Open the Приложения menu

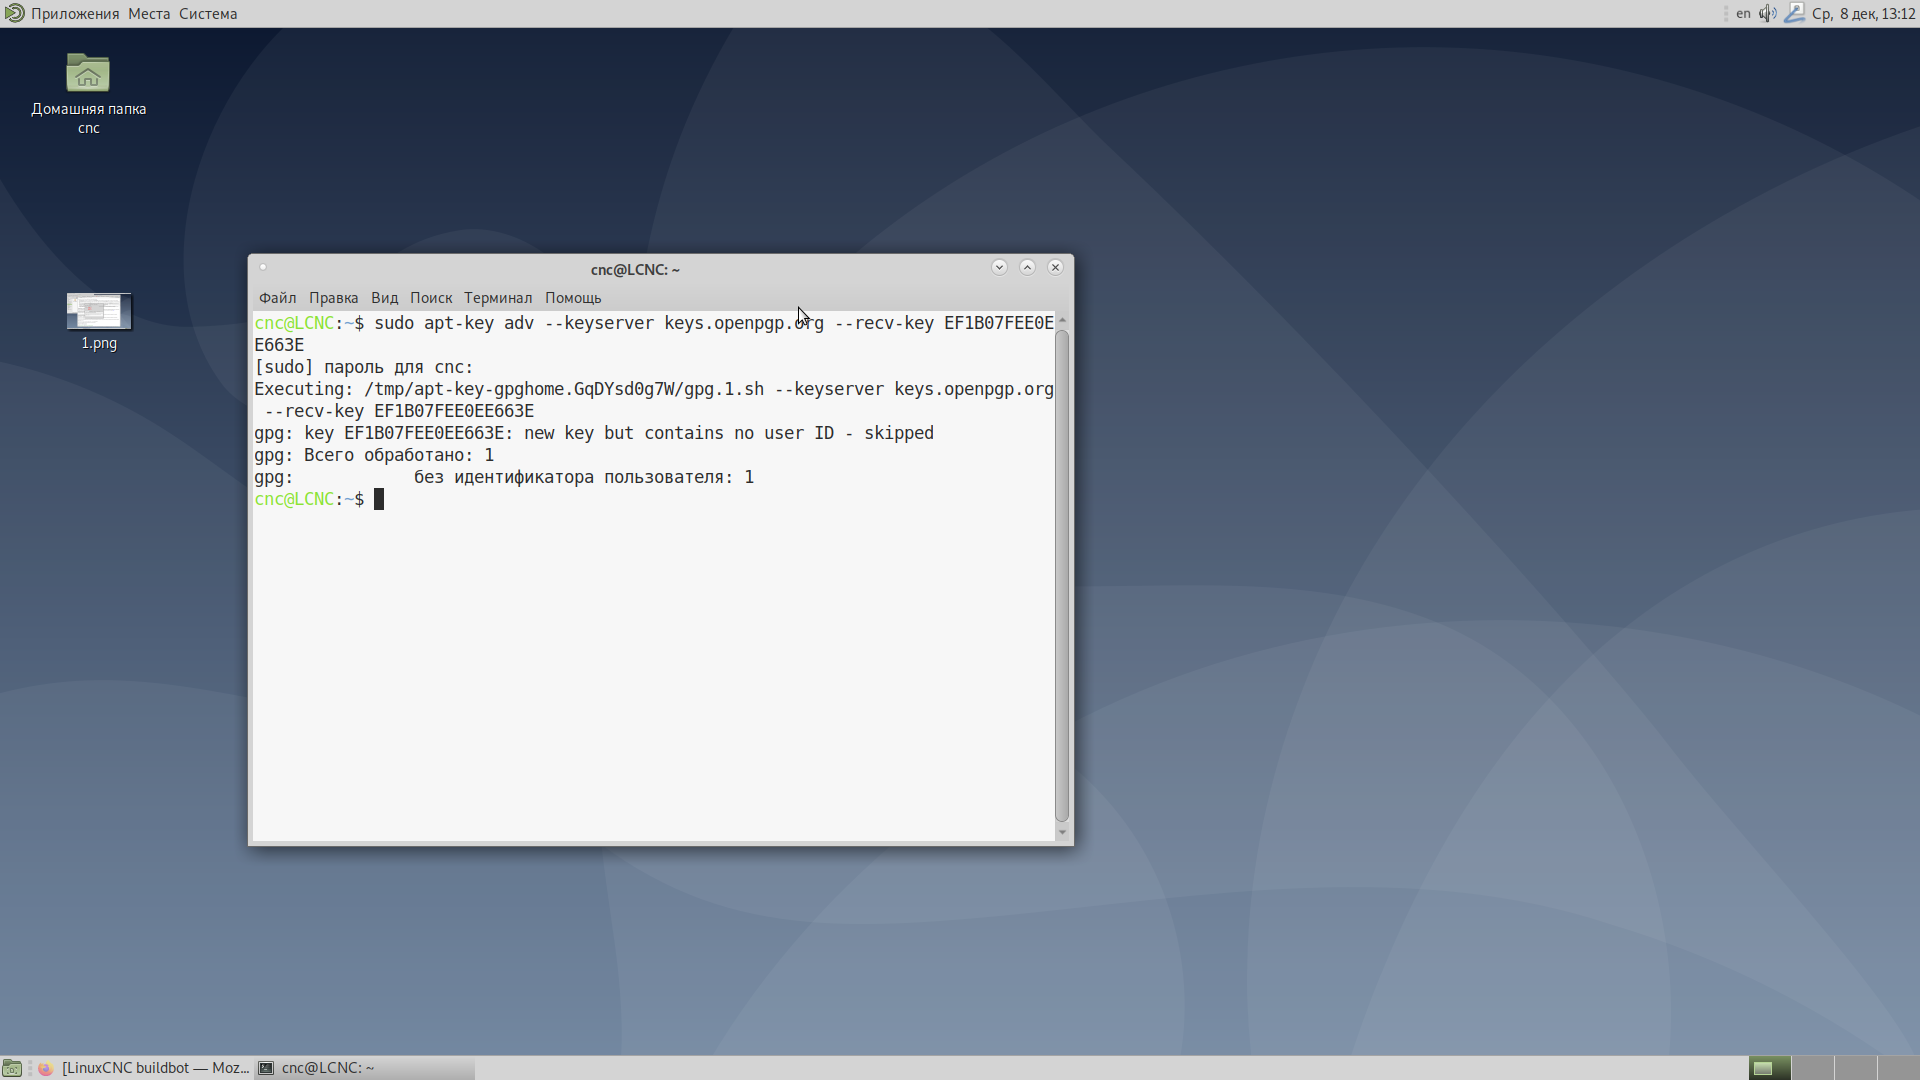(x=75, y=13)
